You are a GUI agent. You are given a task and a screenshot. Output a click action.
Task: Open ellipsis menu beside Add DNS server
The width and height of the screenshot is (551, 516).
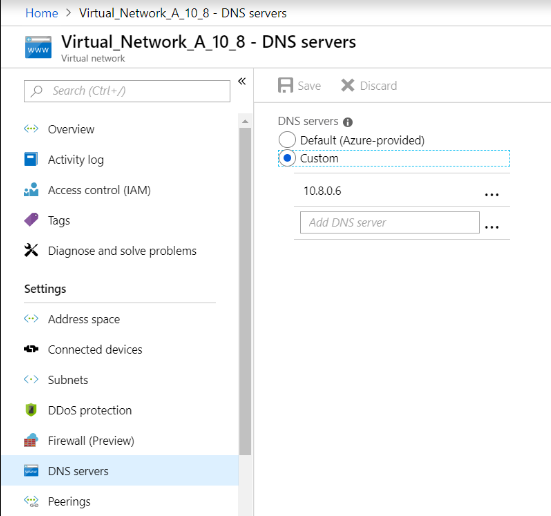coord(492,227)
